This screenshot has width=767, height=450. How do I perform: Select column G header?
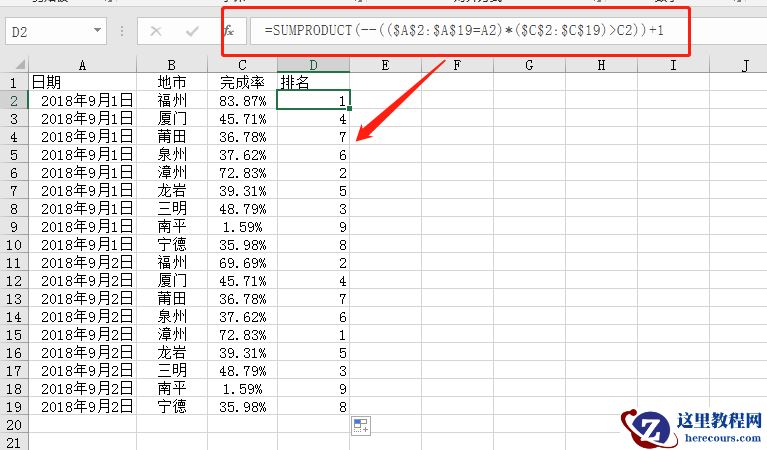(529, 65)
